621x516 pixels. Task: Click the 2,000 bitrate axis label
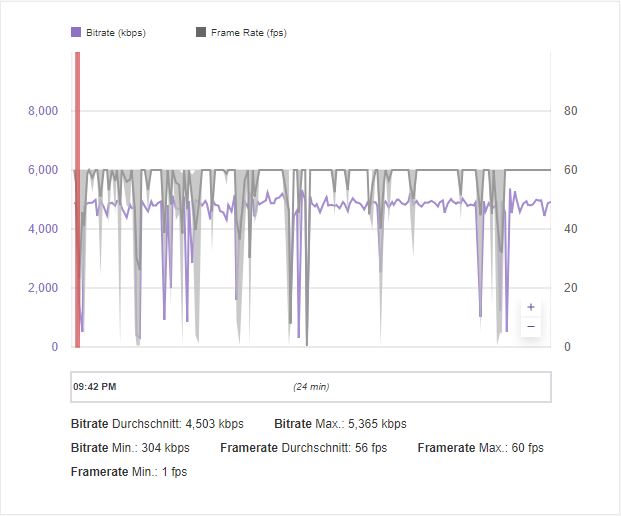[42, 288]
